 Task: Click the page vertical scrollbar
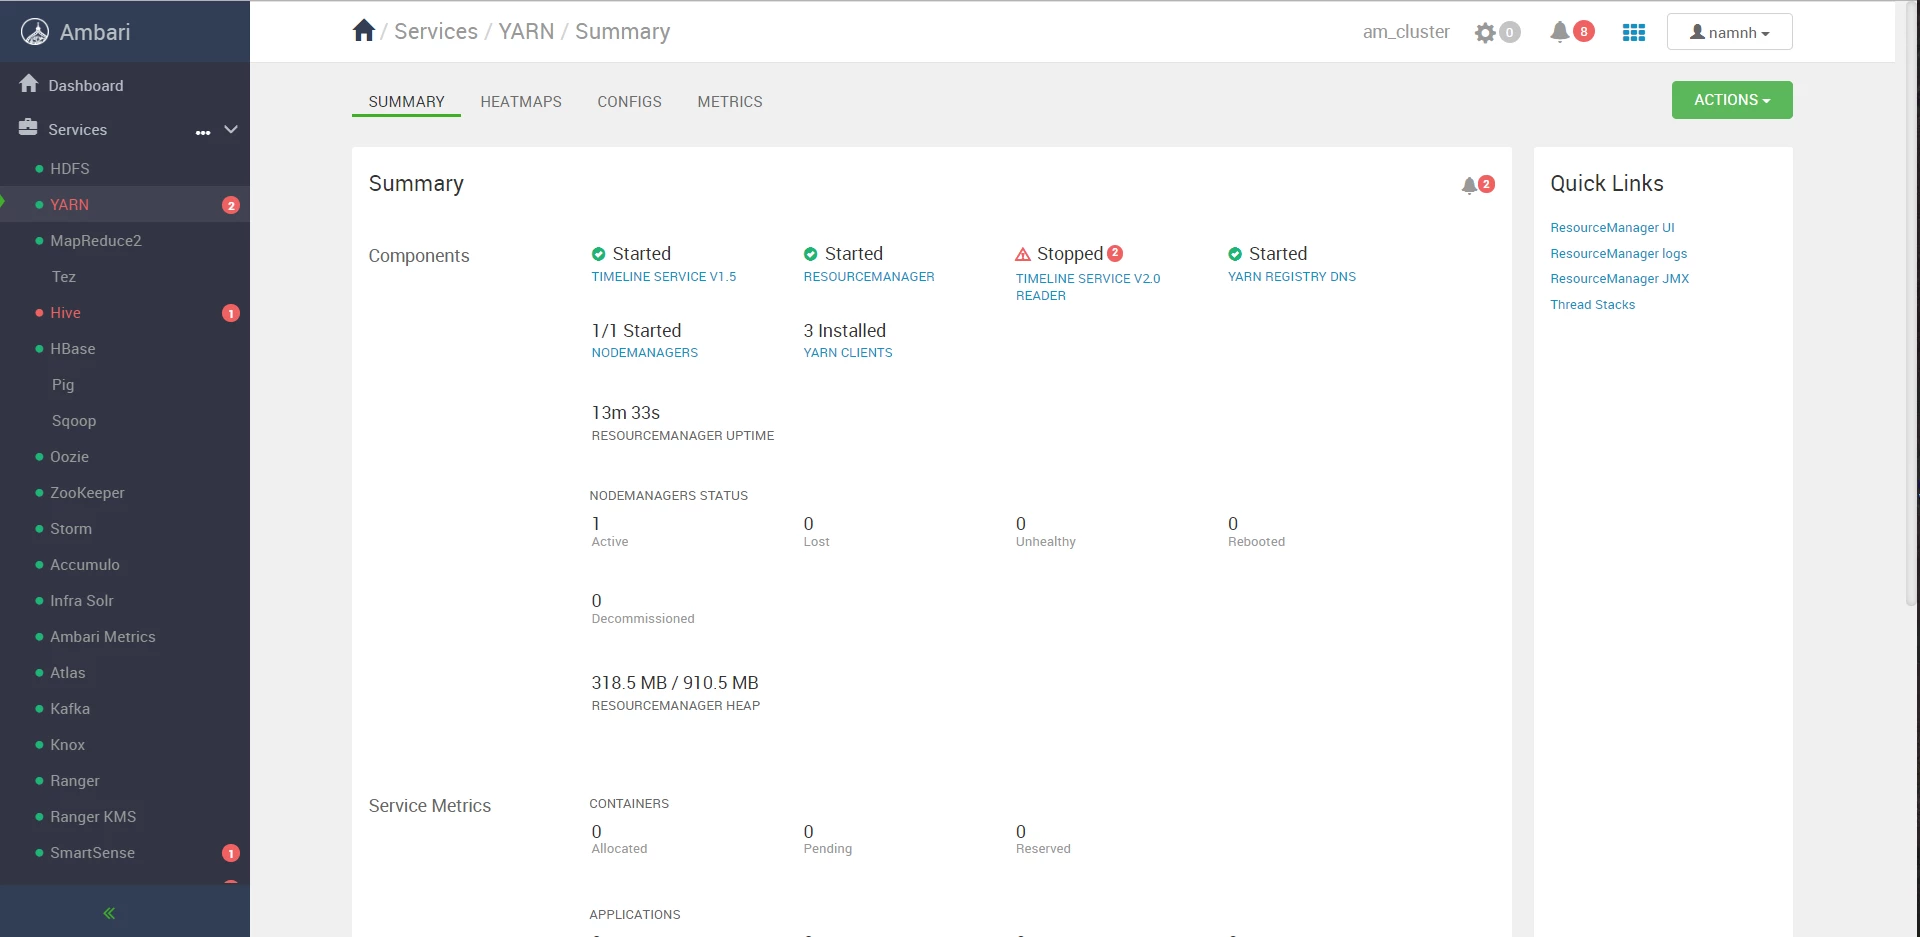[1912, 300]
